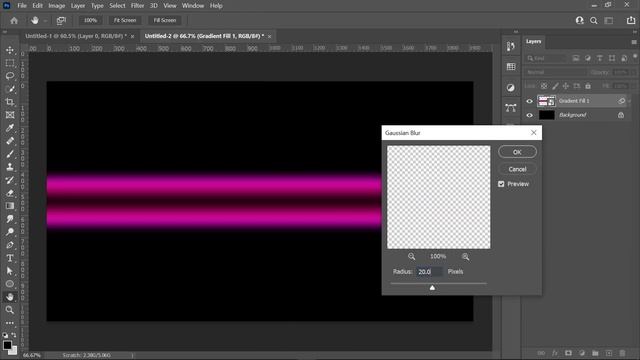
Task: Zoom in the Gaussian Blur preview
Action: pos(465,256)
